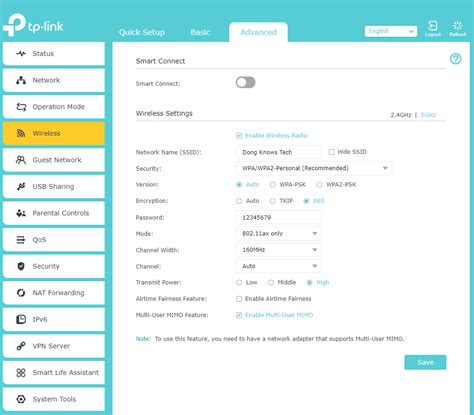This screenshot has height=415, width=474.
Task: Click the QoS bars icon
Action: [x=21, y=240]
